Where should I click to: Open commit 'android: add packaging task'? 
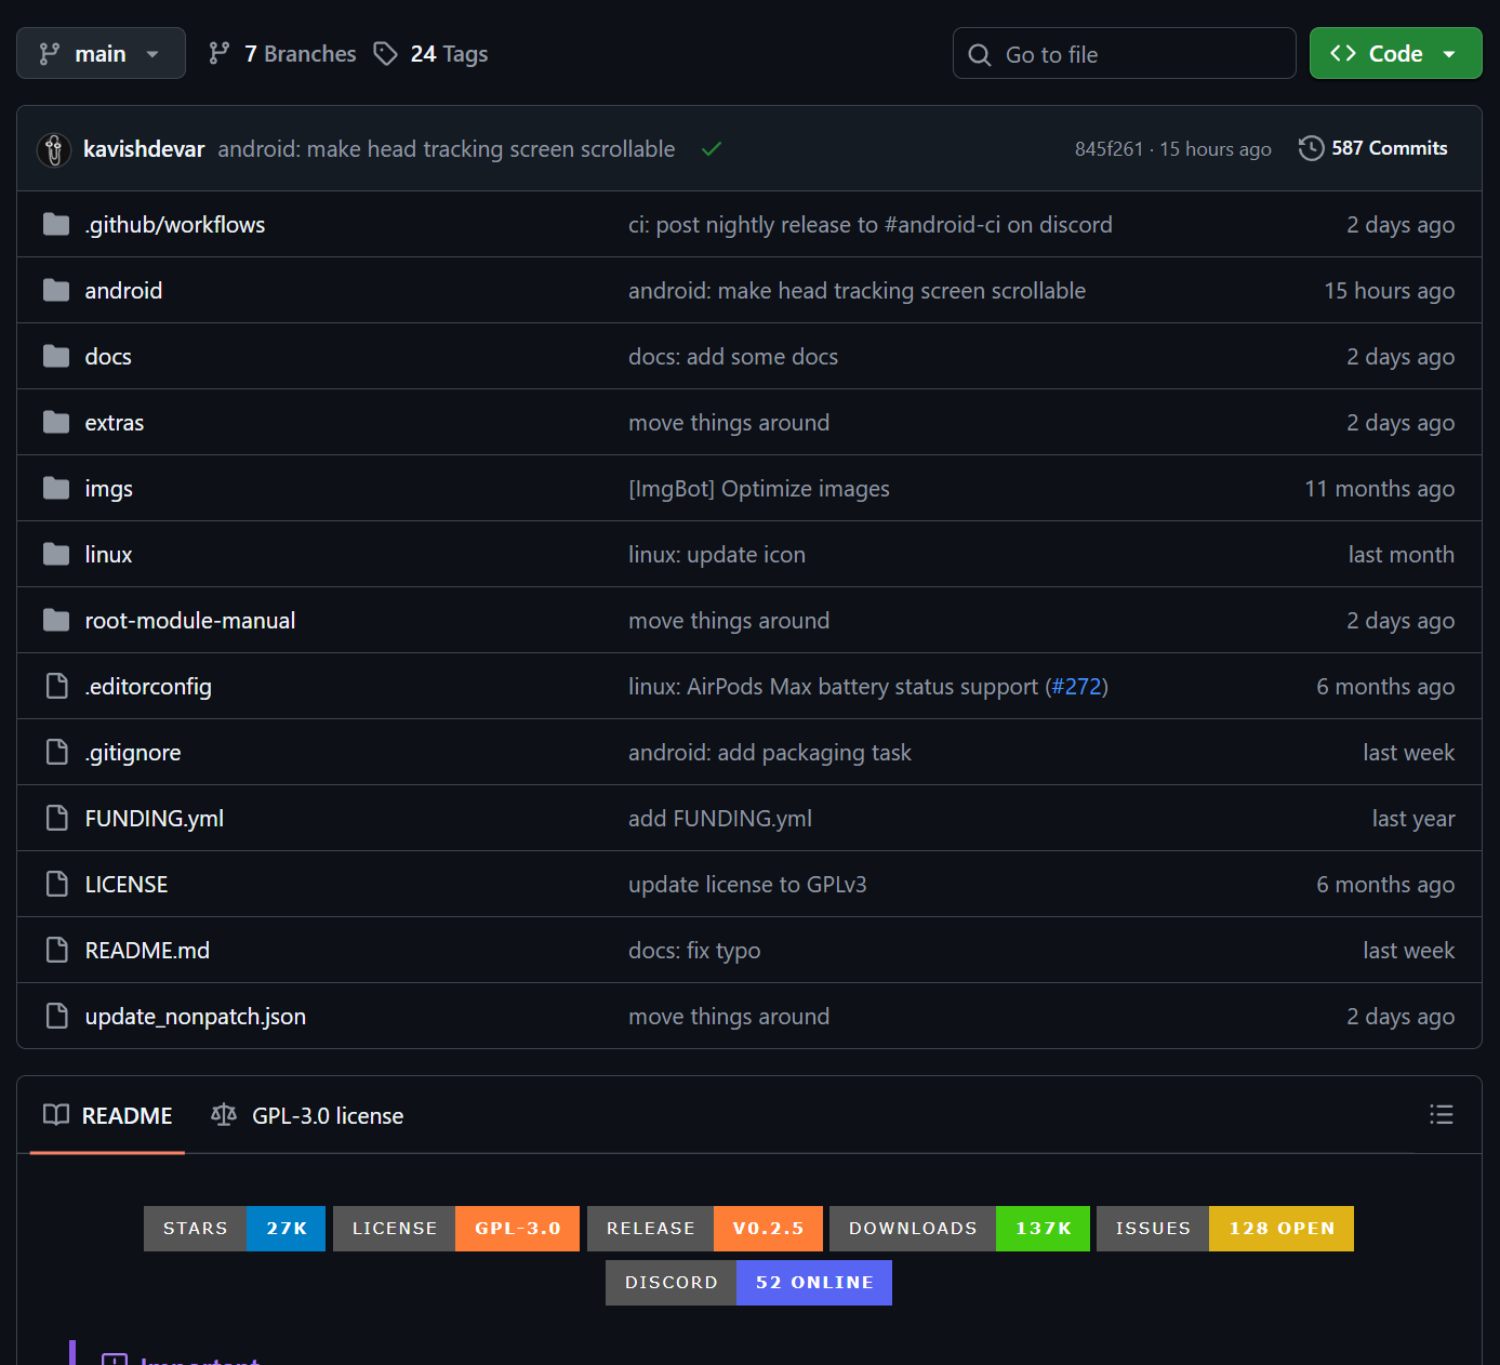(770, 753)
